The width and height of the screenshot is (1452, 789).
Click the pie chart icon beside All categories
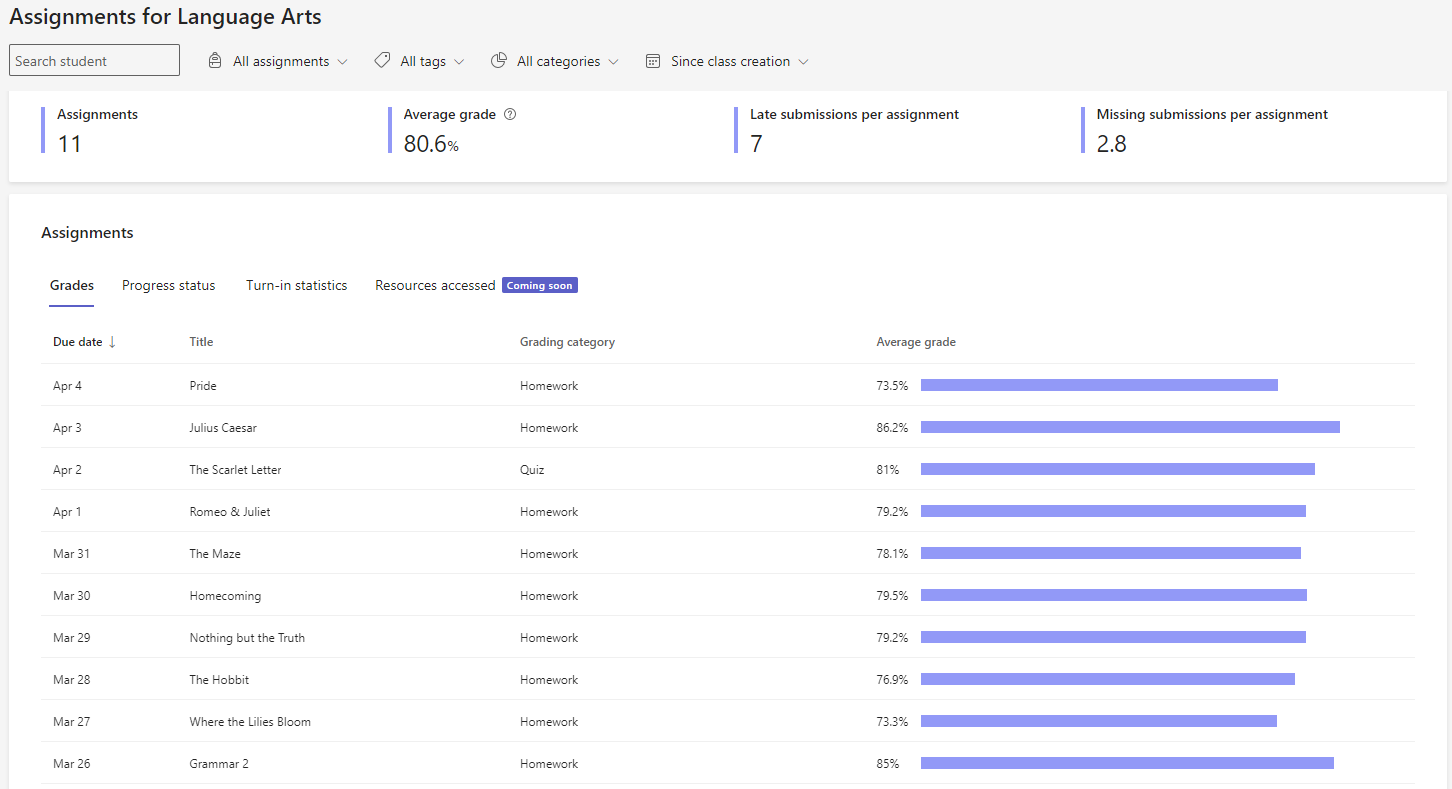[499, 61]
